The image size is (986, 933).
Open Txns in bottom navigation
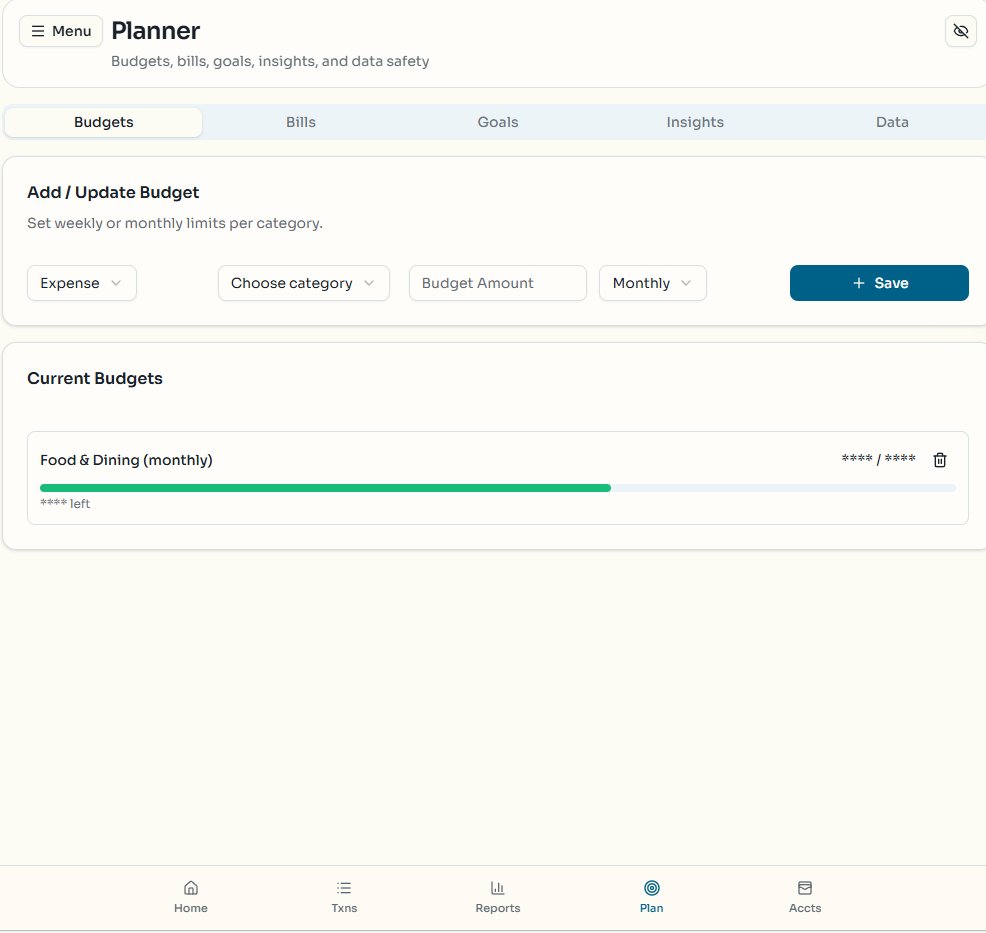point(344,897)
